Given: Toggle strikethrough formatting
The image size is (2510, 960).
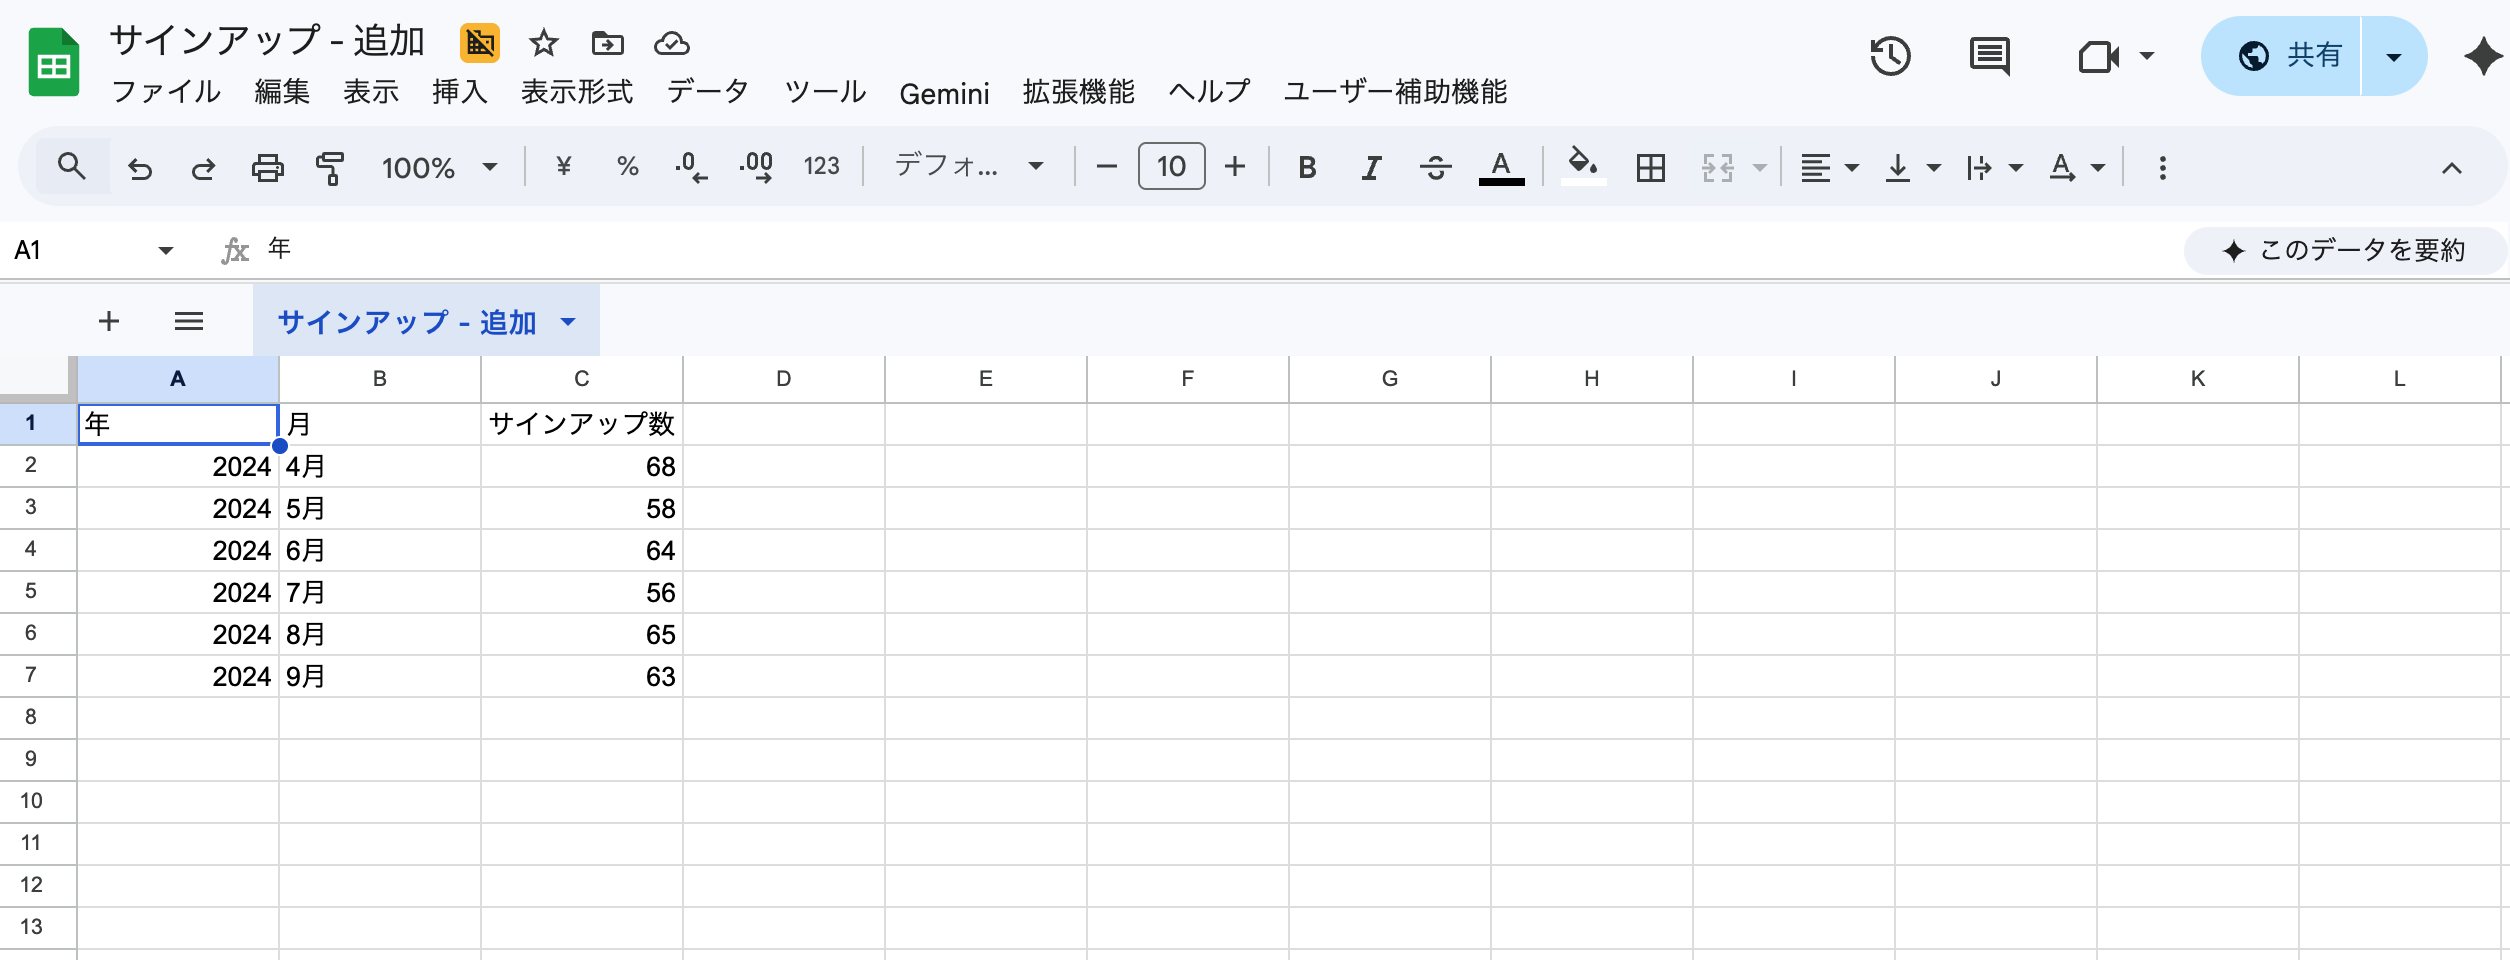Looking at the screenshot, I should coord(1435,168).
